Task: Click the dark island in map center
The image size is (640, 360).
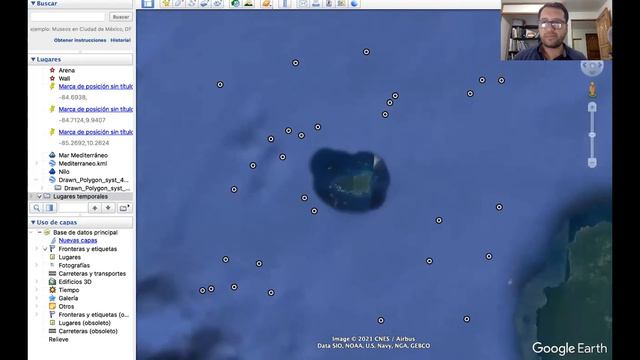Action: 349,179
